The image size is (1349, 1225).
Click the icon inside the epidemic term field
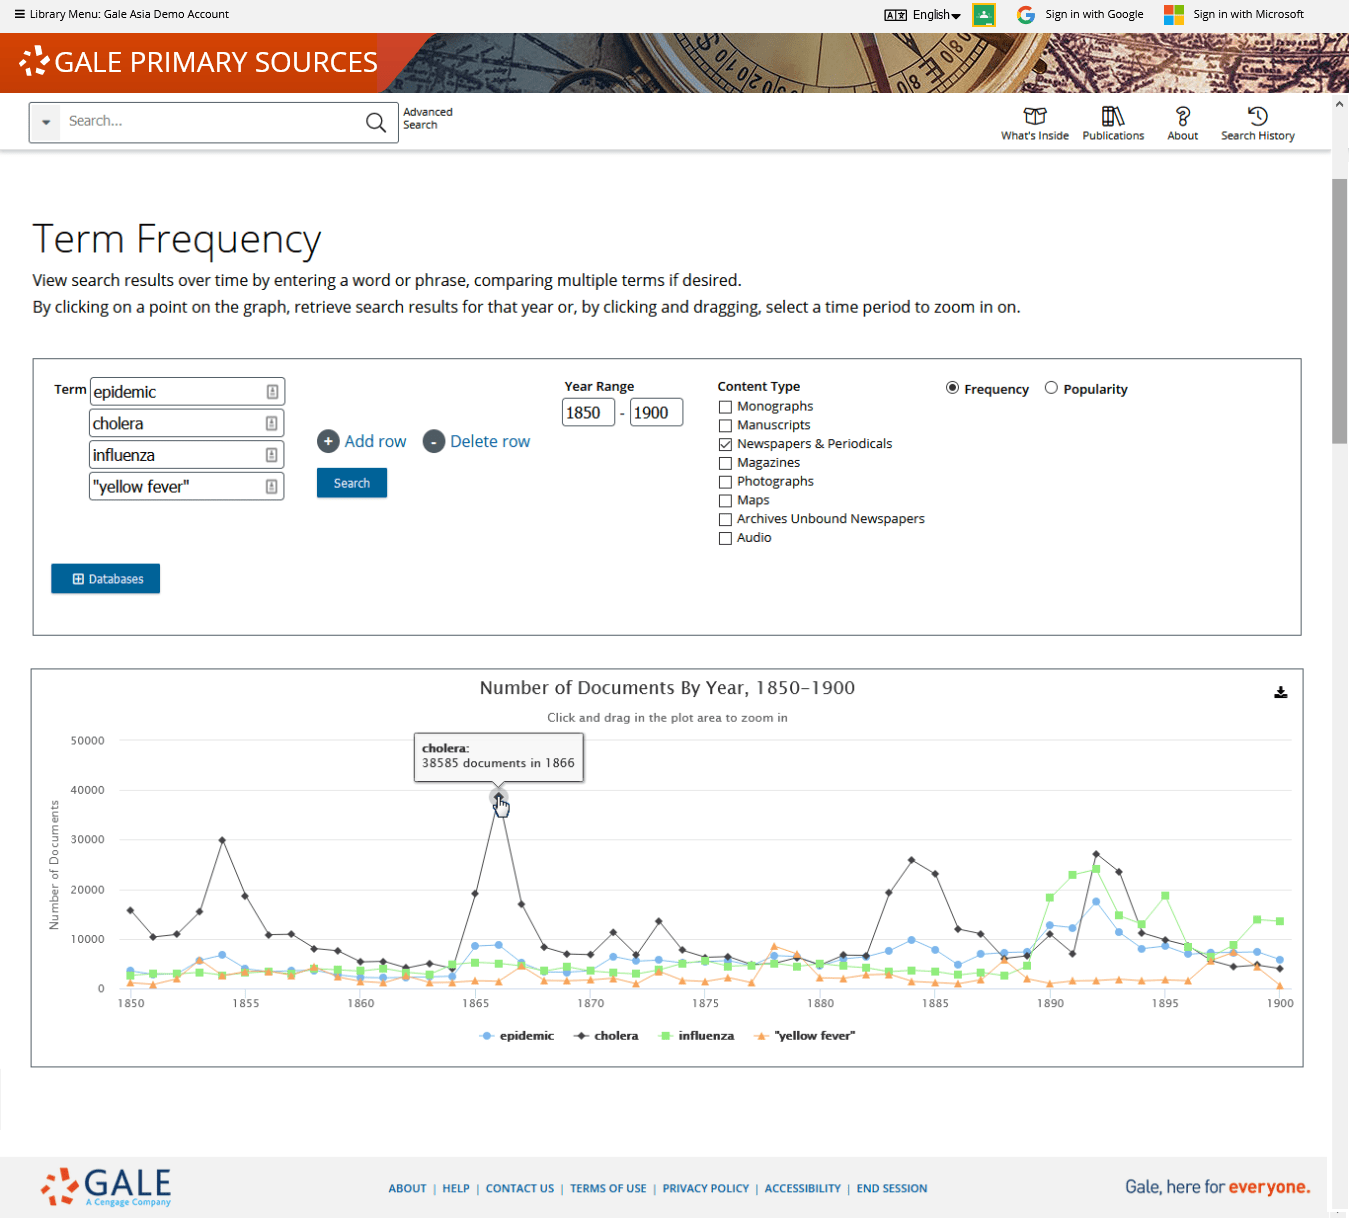(272, 392)
